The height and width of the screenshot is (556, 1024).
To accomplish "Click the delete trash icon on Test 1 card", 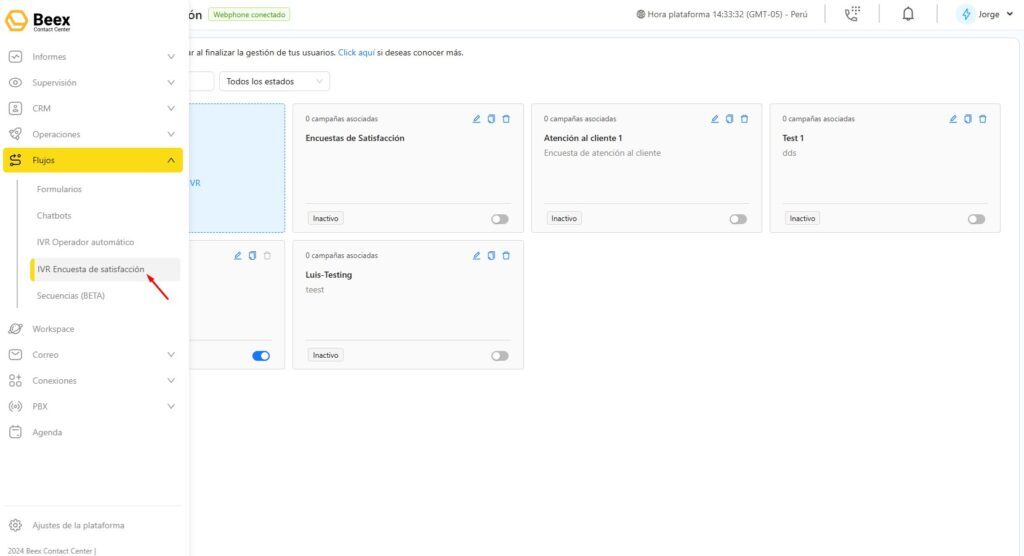I will pyautogui.click(x=982, y=119).
